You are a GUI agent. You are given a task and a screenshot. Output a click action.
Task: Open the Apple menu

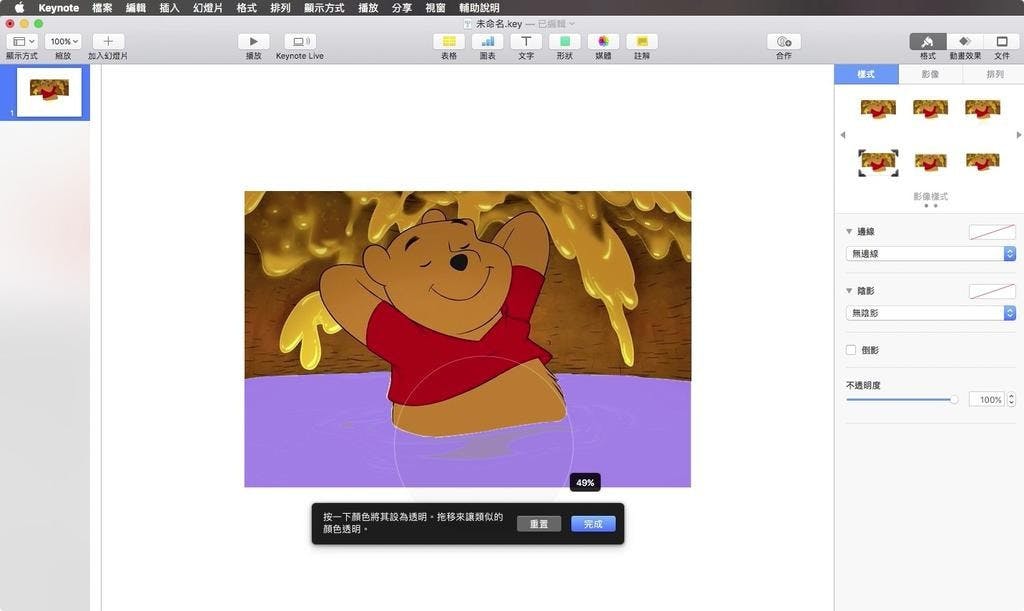click(x=19, y=8)
